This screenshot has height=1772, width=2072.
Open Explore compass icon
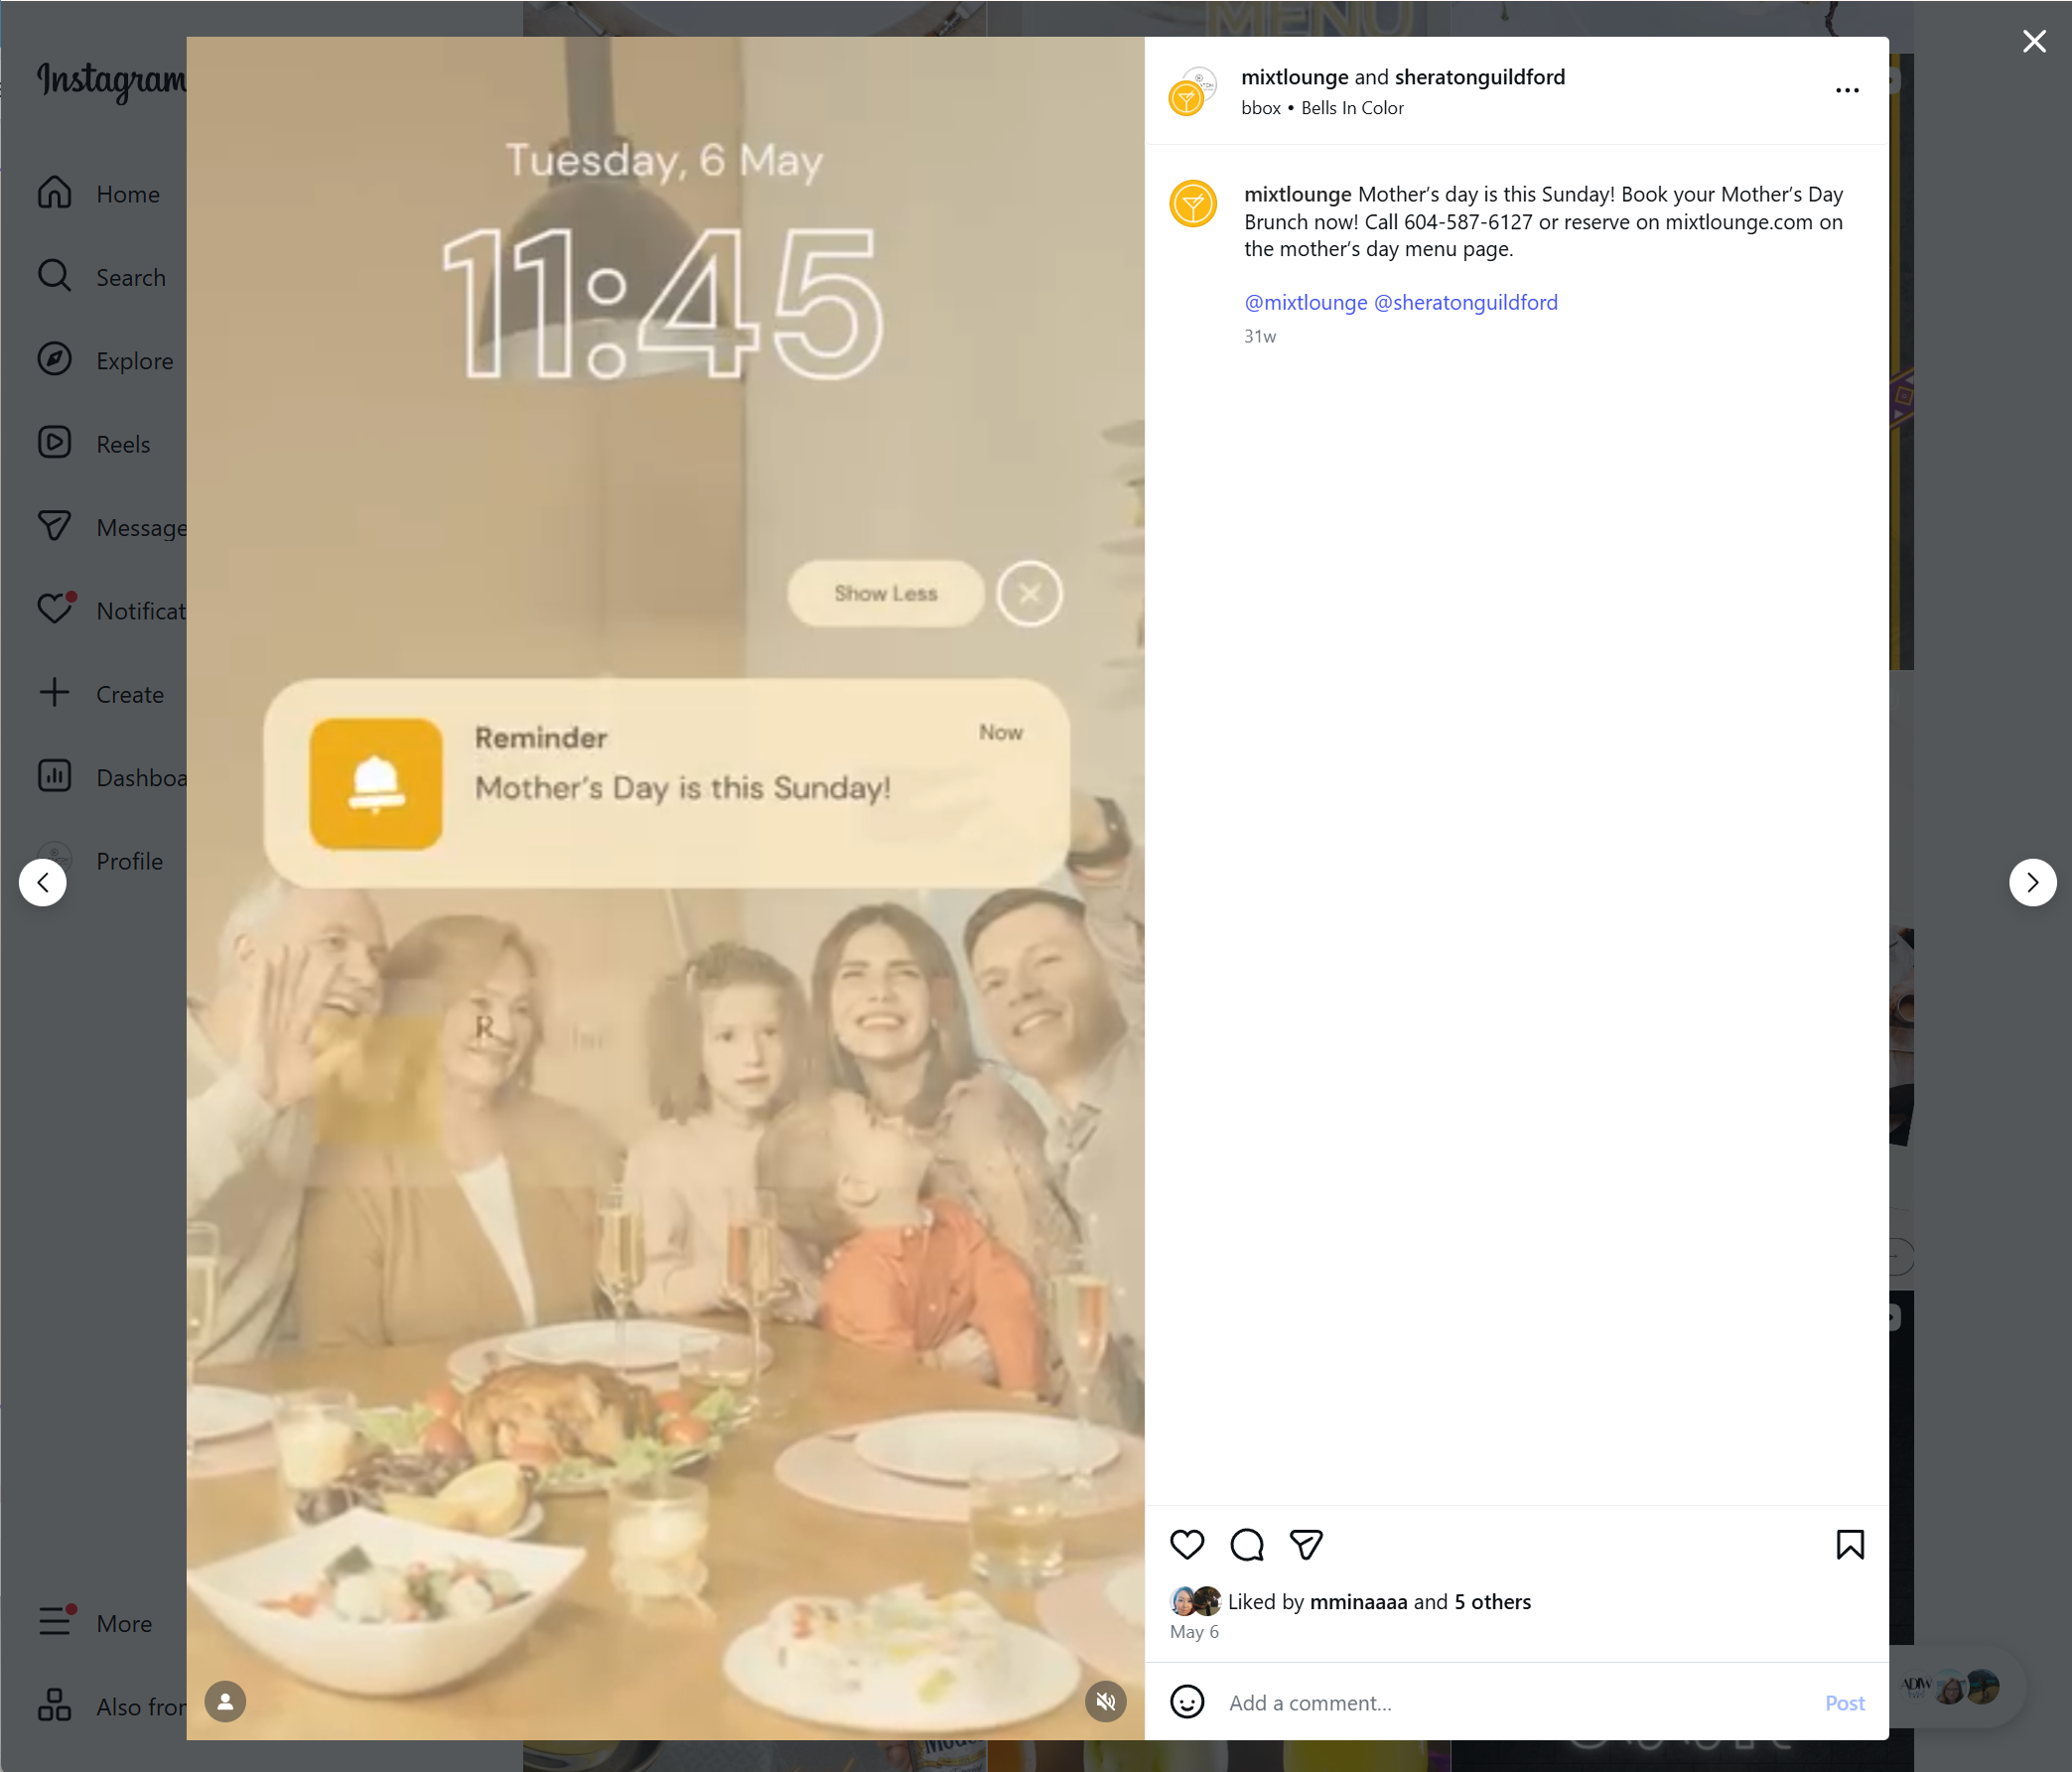click(x=55, y=360)
